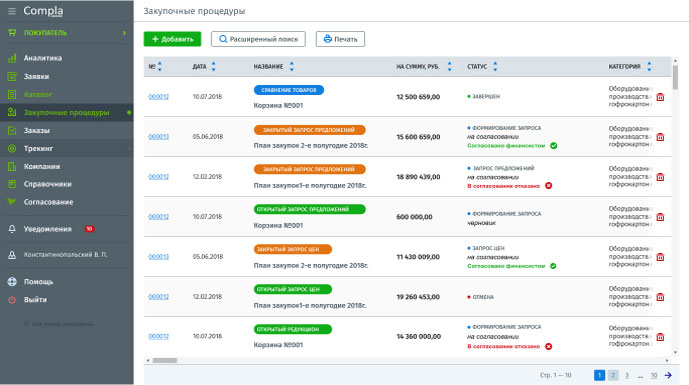Click the green Добавить button
Screen dimensions: 689x385
pyautogui.click(x=172, y=39)
